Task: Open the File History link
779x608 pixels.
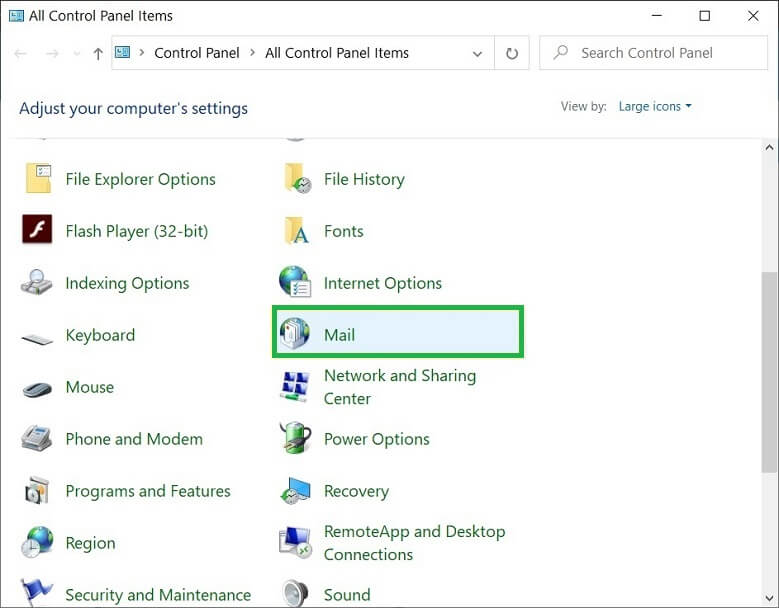Action: pos(364,179)
